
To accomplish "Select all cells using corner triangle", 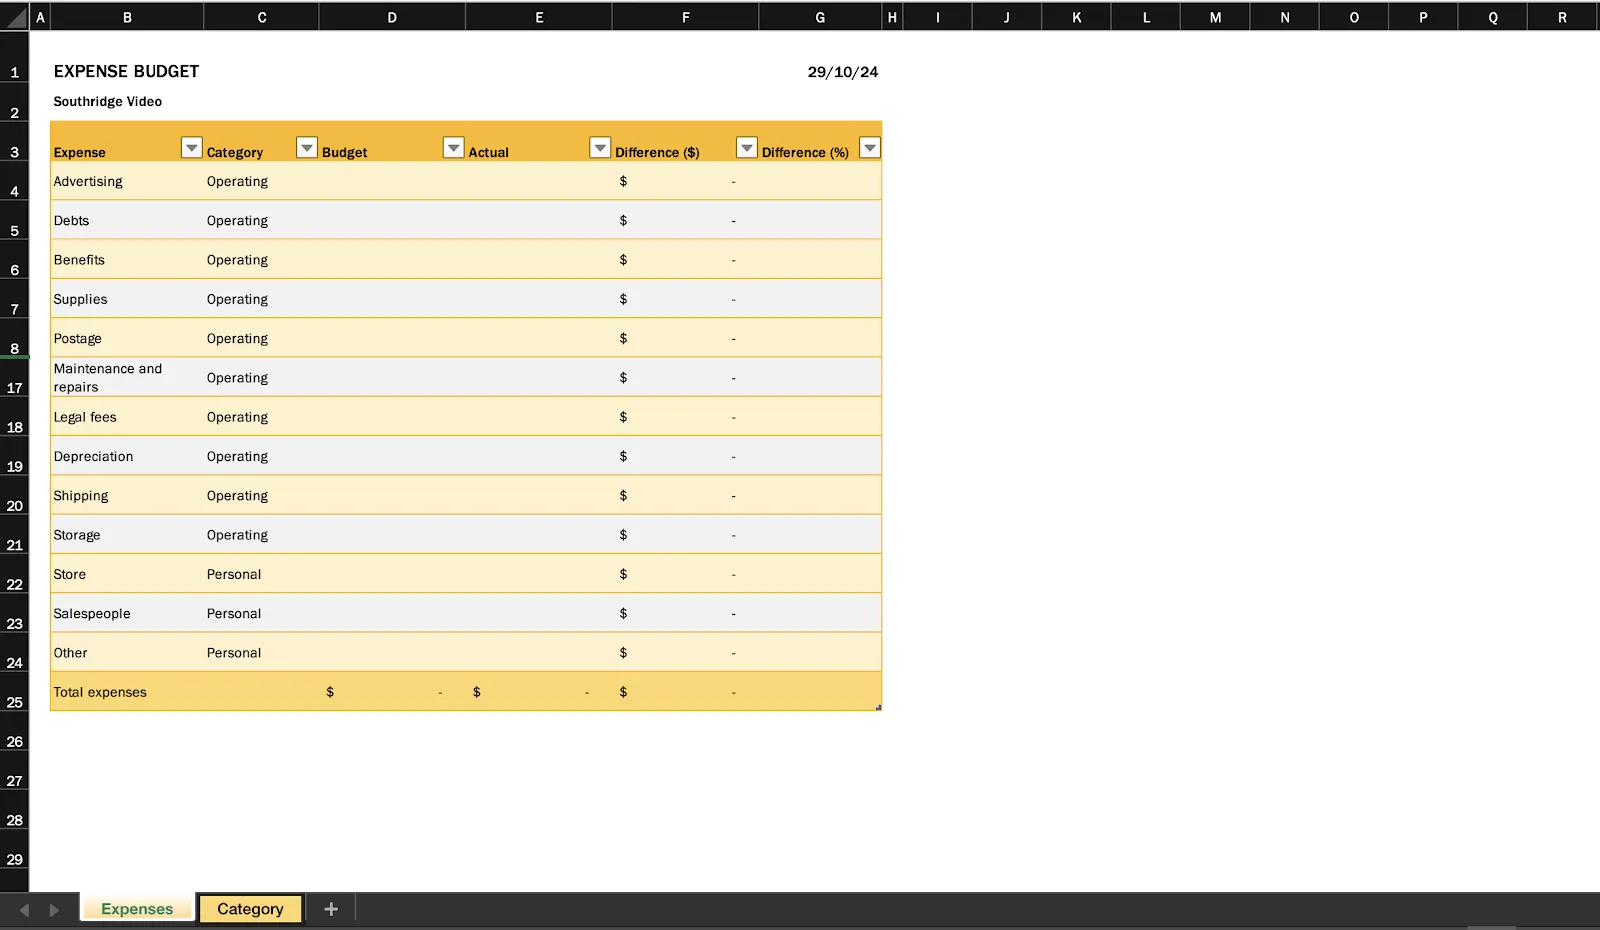I will [x=15, y=17].
